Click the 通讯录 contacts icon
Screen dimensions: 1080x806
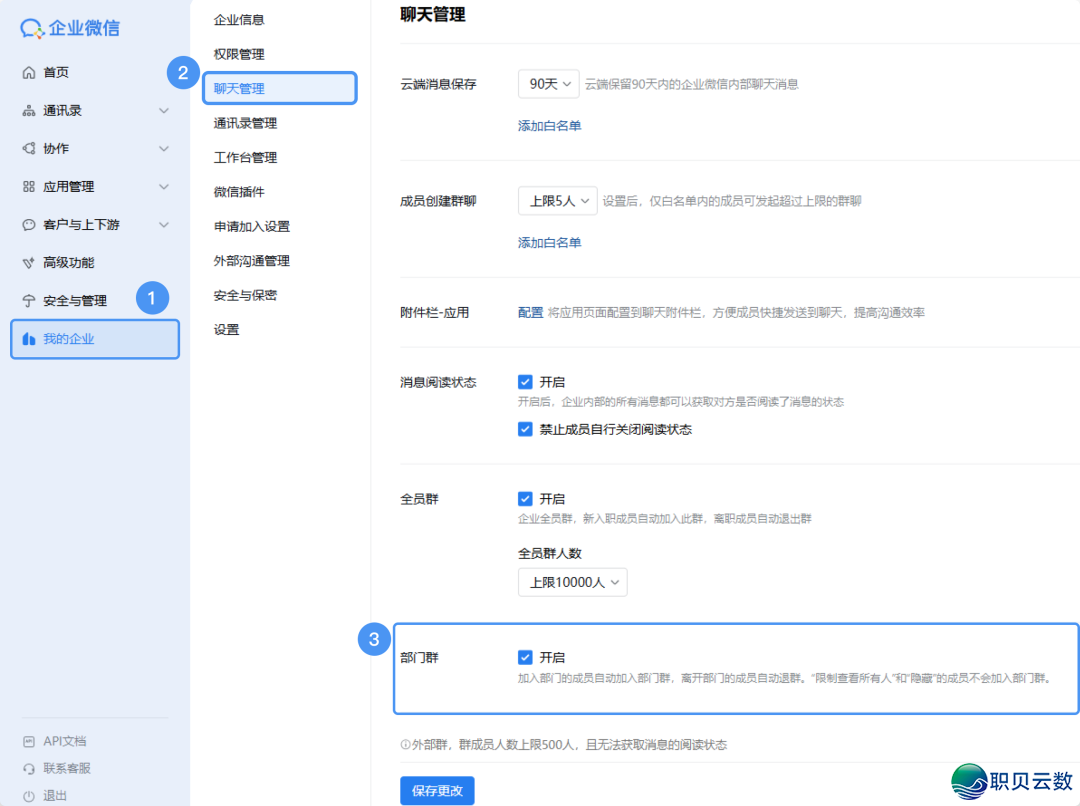click(28, 111)
